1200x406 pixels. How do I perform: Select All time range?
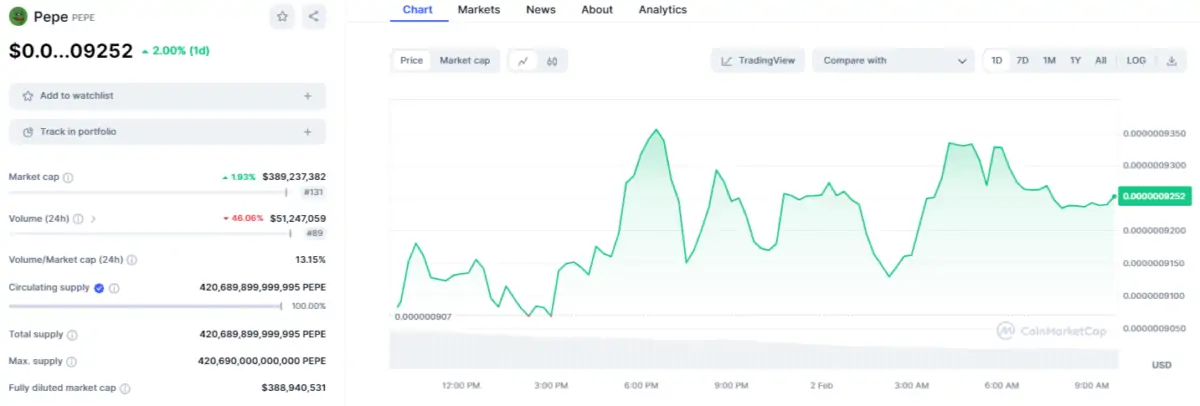pos(1100,61)
